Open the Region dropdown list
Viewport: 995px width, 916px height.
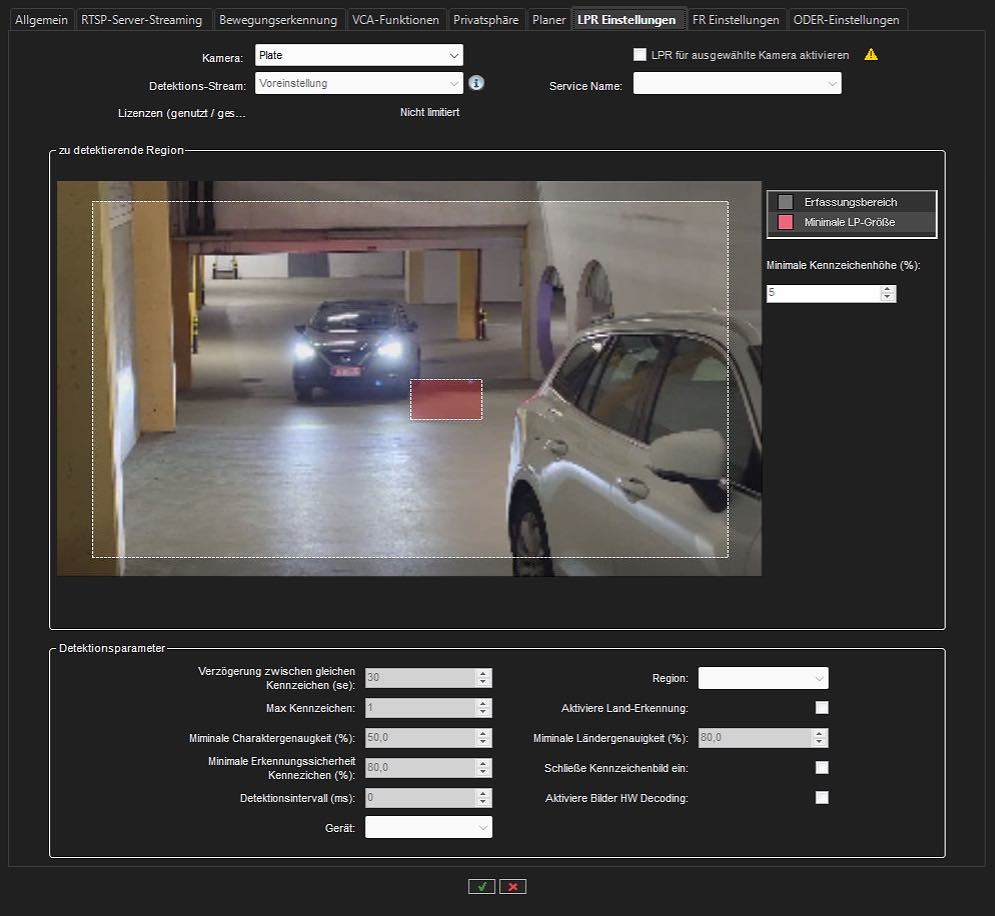tap(763, 679)
